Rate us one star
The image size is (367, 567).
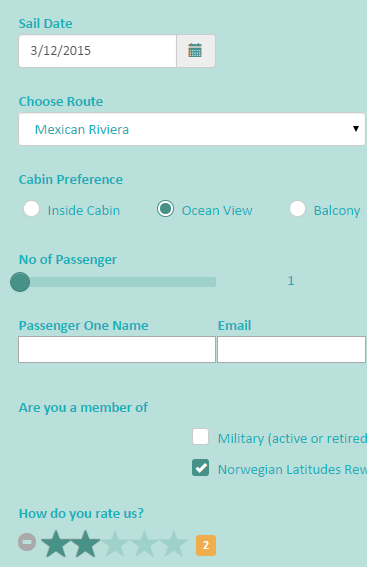tap(55, 544)
